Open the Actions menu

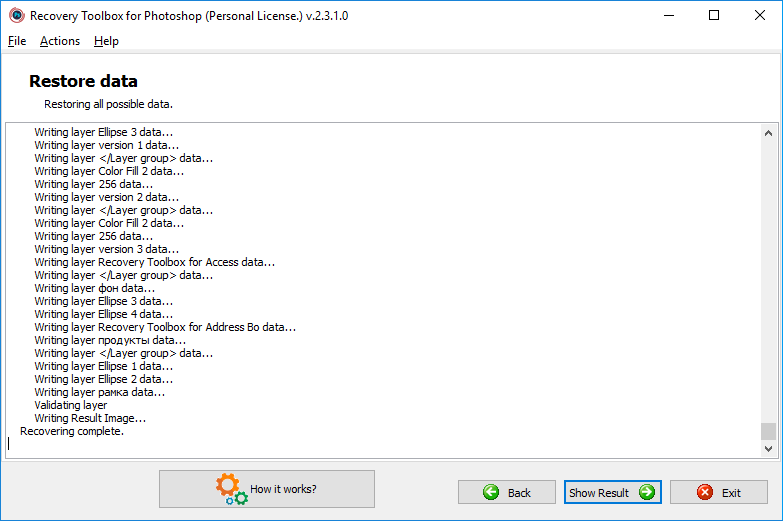60,41
